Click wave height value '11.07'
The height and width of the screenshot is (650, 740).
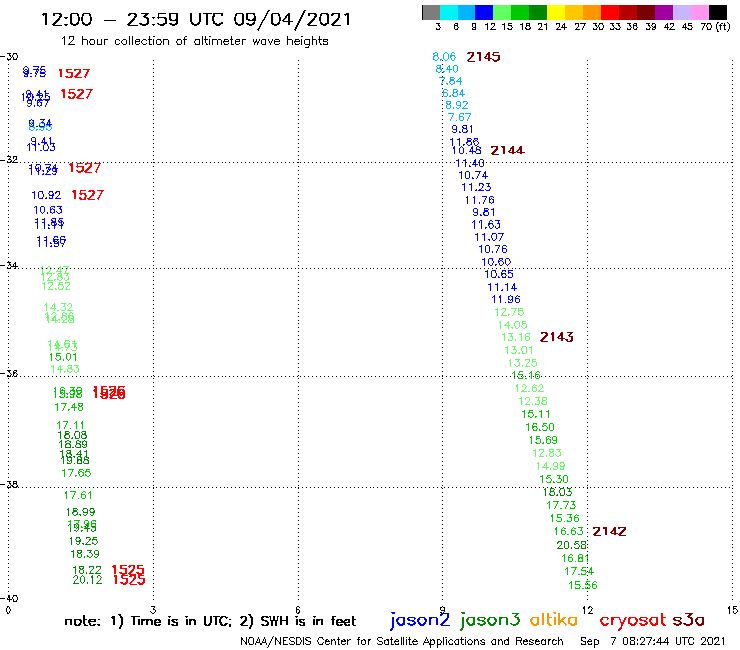[x=489, y=237]
